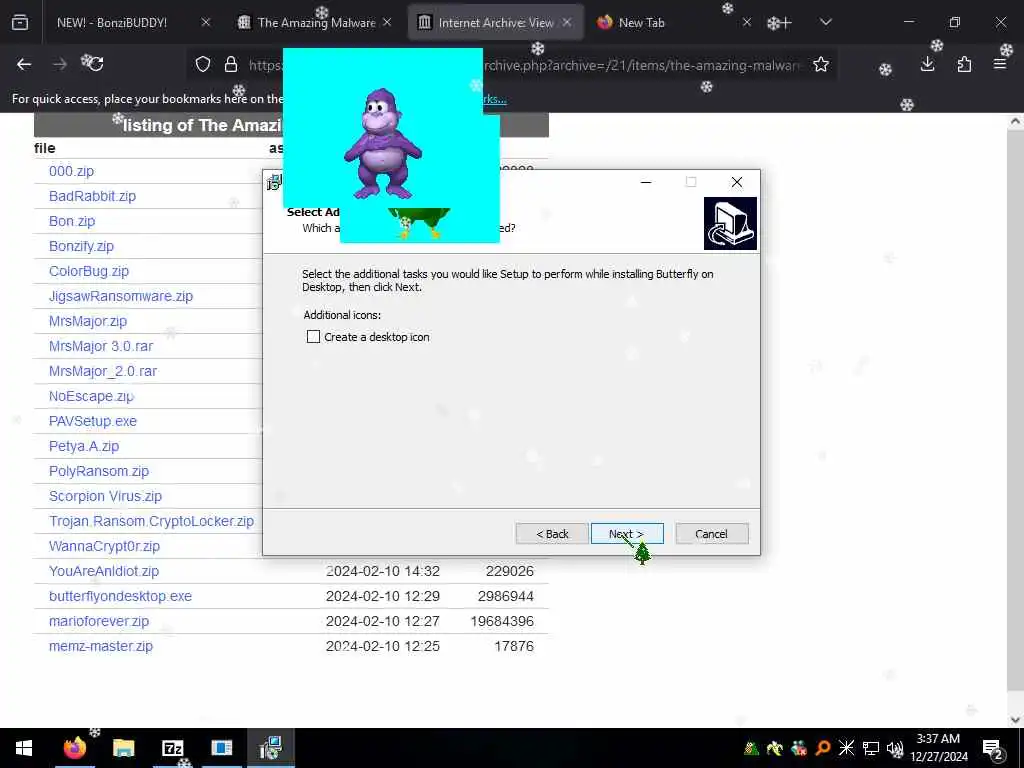
Task: Click the network tray icon
Action: coord(871,748)
